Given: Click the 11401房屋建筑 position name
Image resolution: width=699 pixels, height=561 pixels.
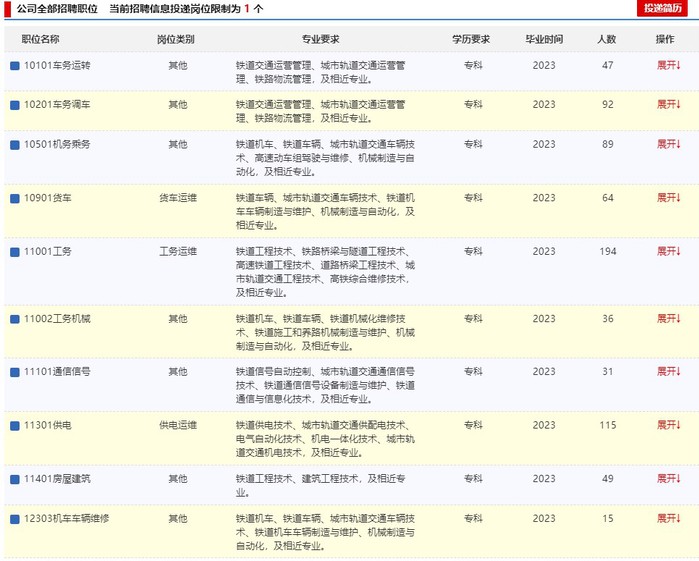Looking at the screenshot, I should 57,479.
